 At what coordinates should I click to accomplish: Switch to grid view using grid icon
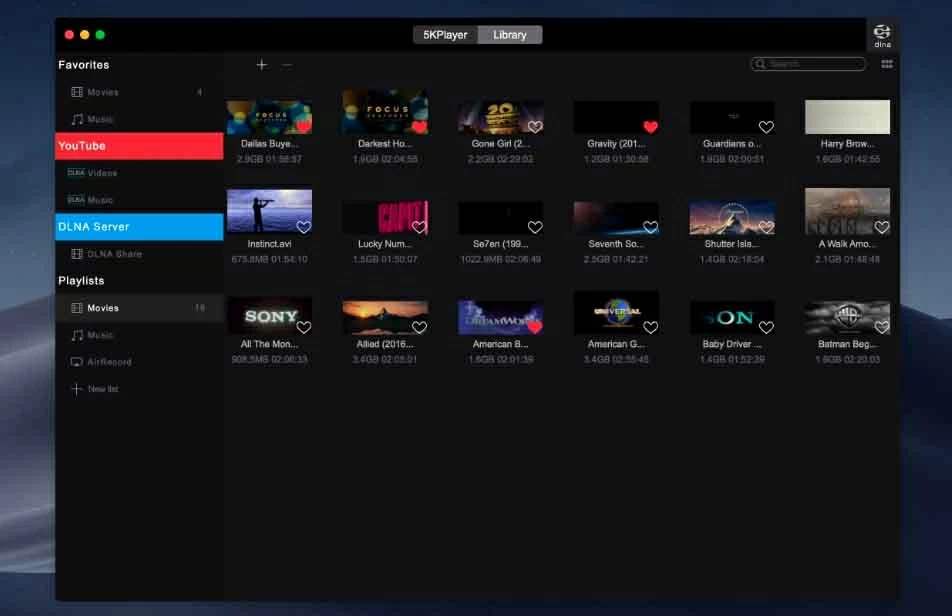[887, 64]
